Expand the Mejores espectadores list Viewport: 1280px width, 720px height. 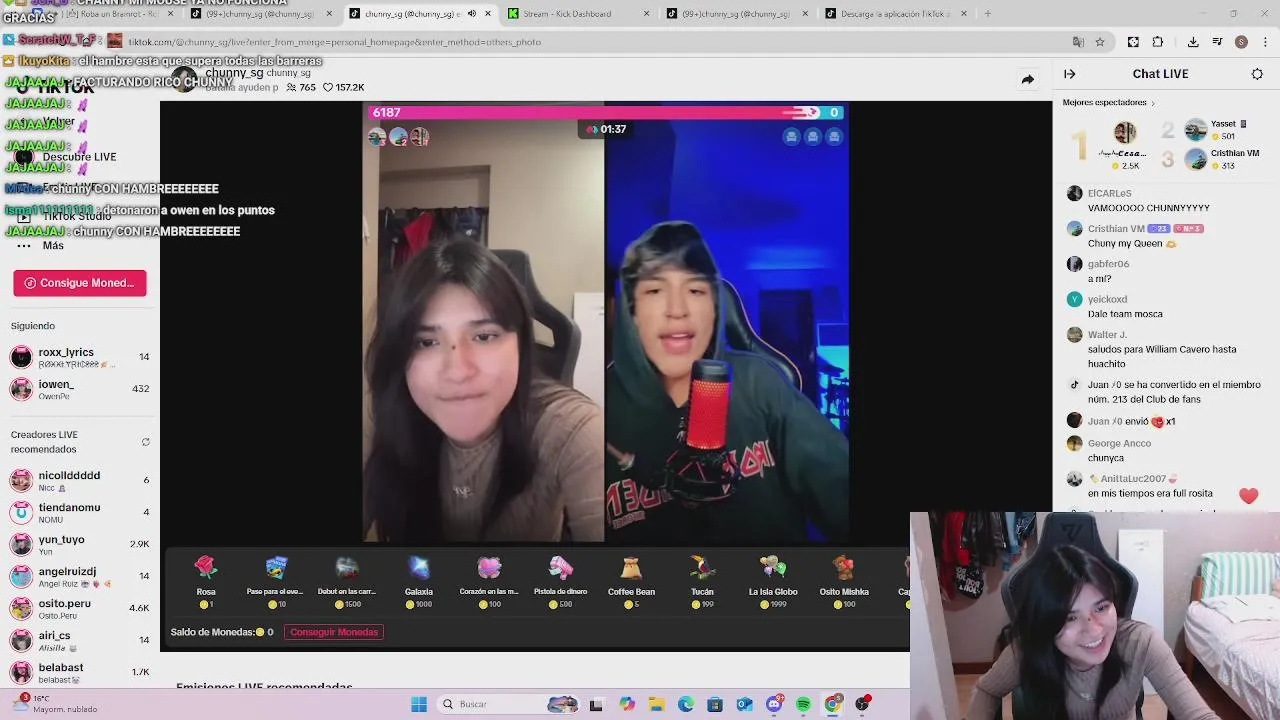pos(1108,102)
